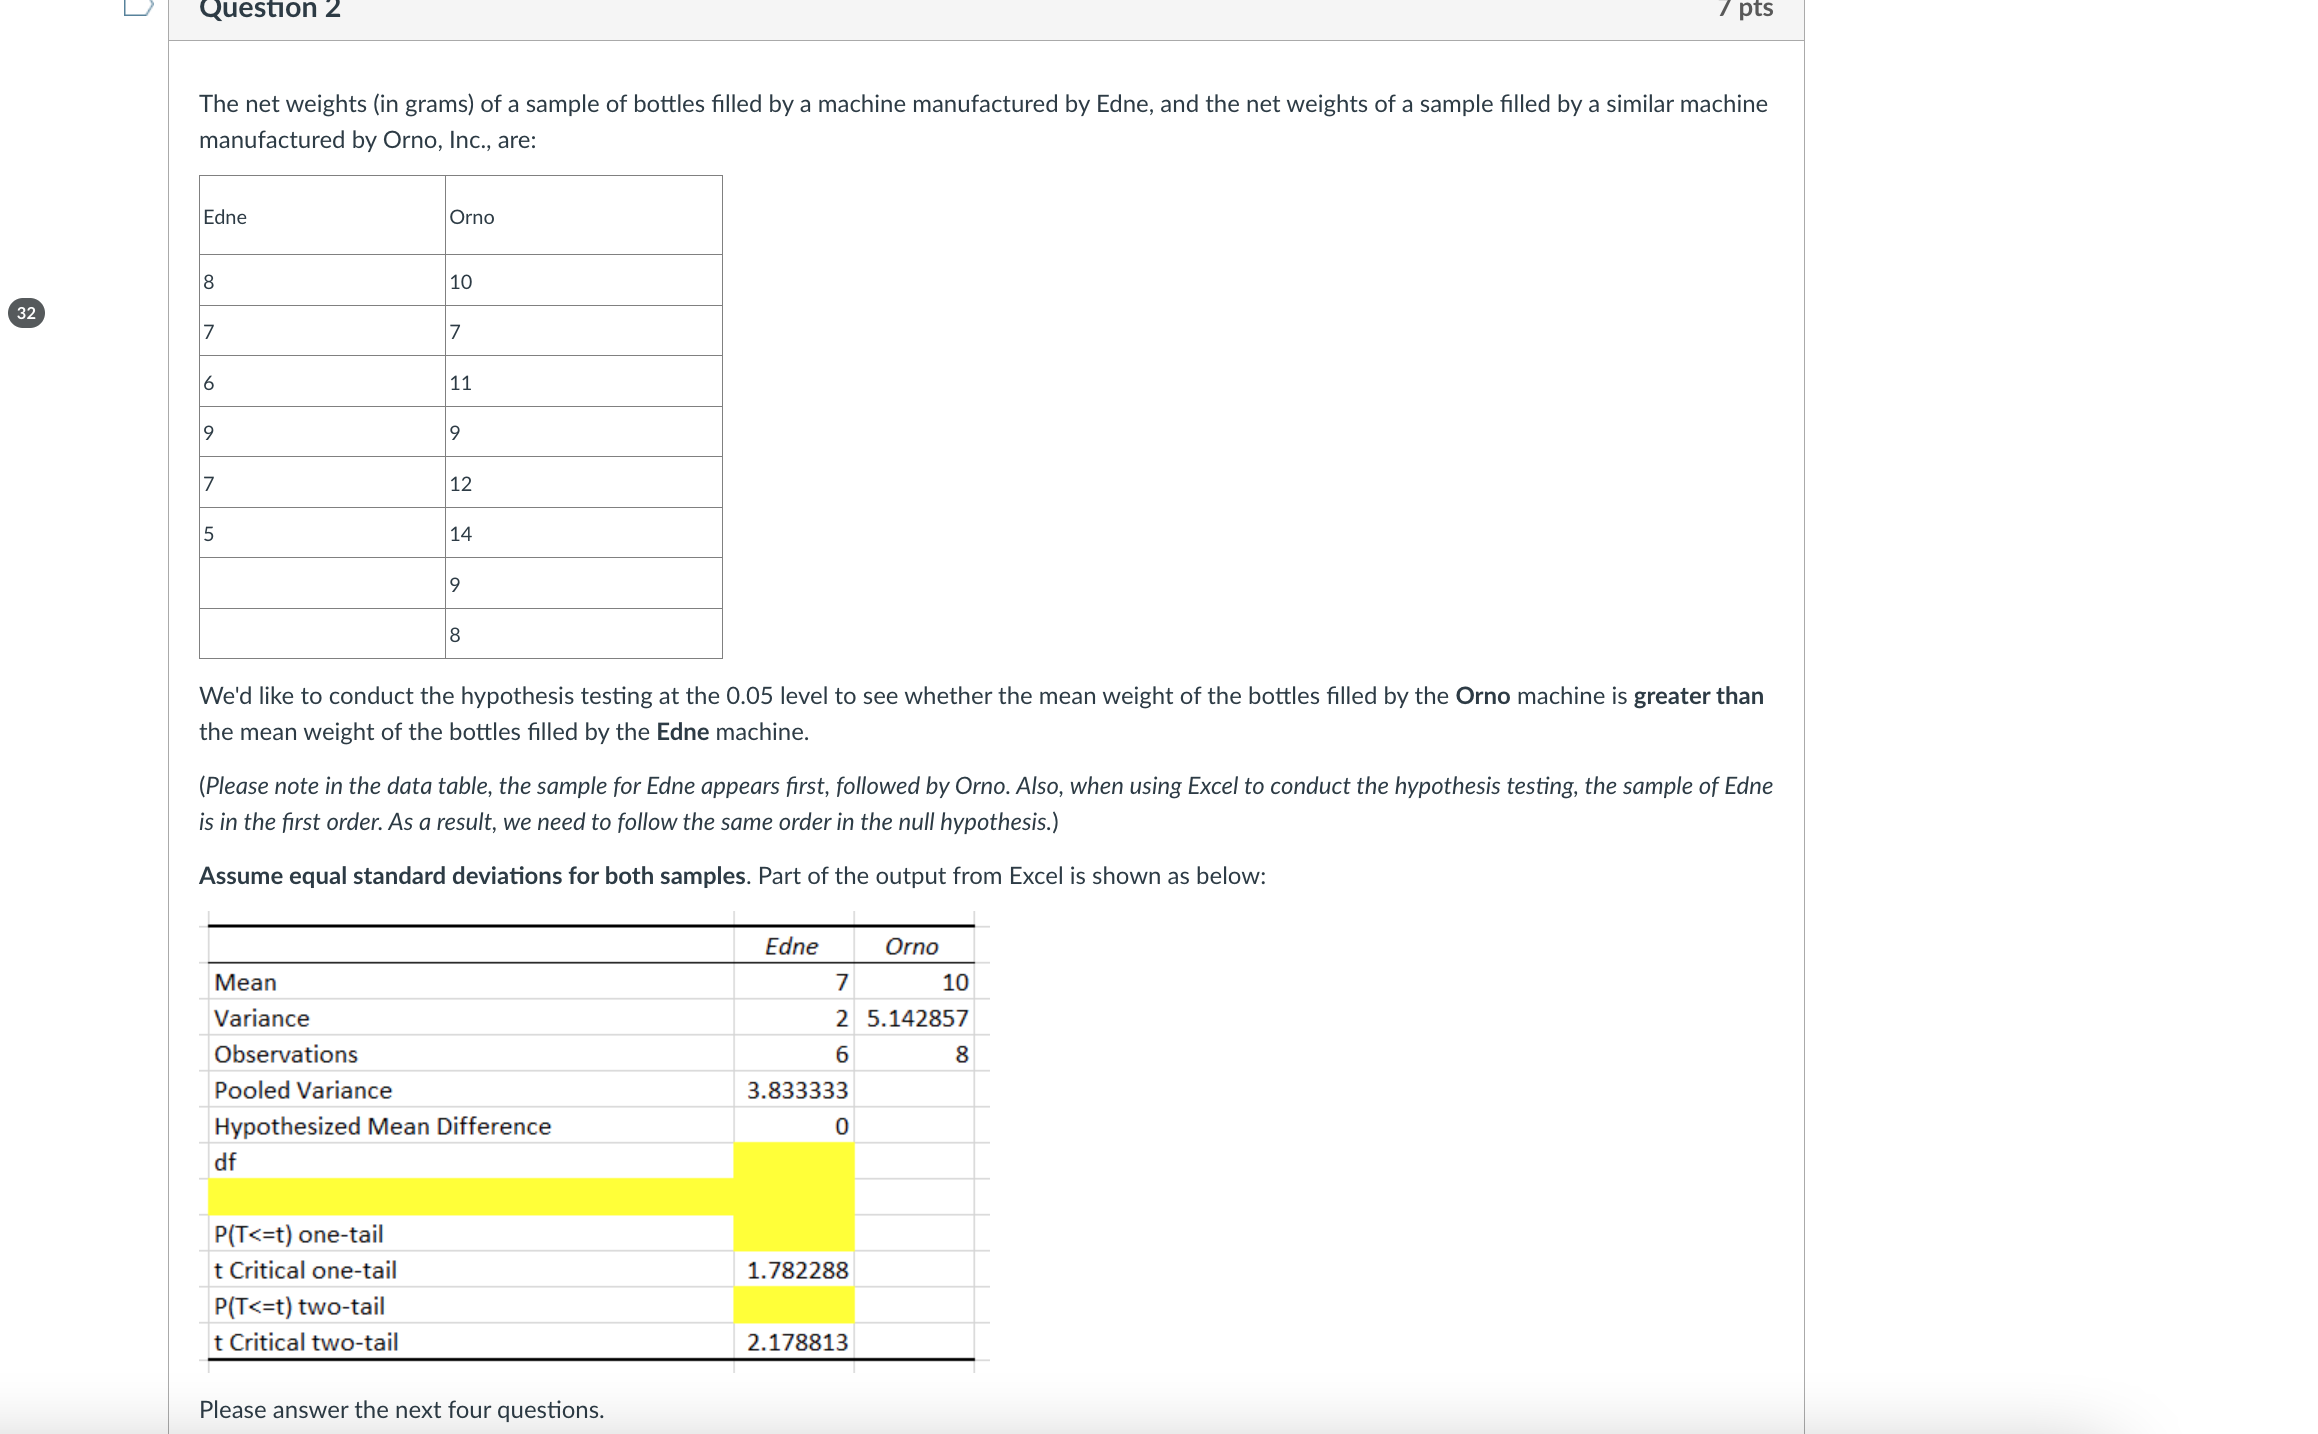Click the question counter badge showing 32
Viewport: 2318px width, 1434px height.
[27, 314]
